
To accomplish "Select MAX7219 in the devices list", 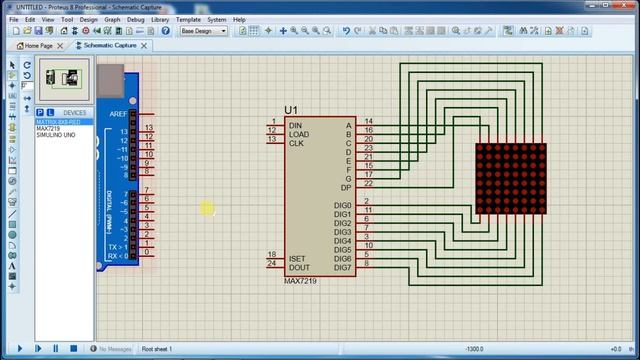I will (48, 129).
